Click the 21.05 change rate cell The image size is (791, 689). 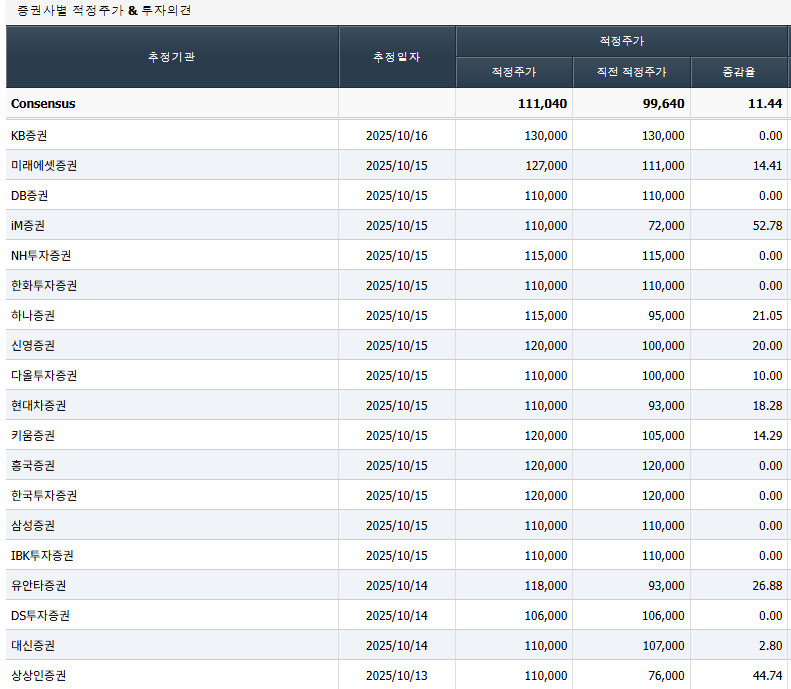[767, 316]
